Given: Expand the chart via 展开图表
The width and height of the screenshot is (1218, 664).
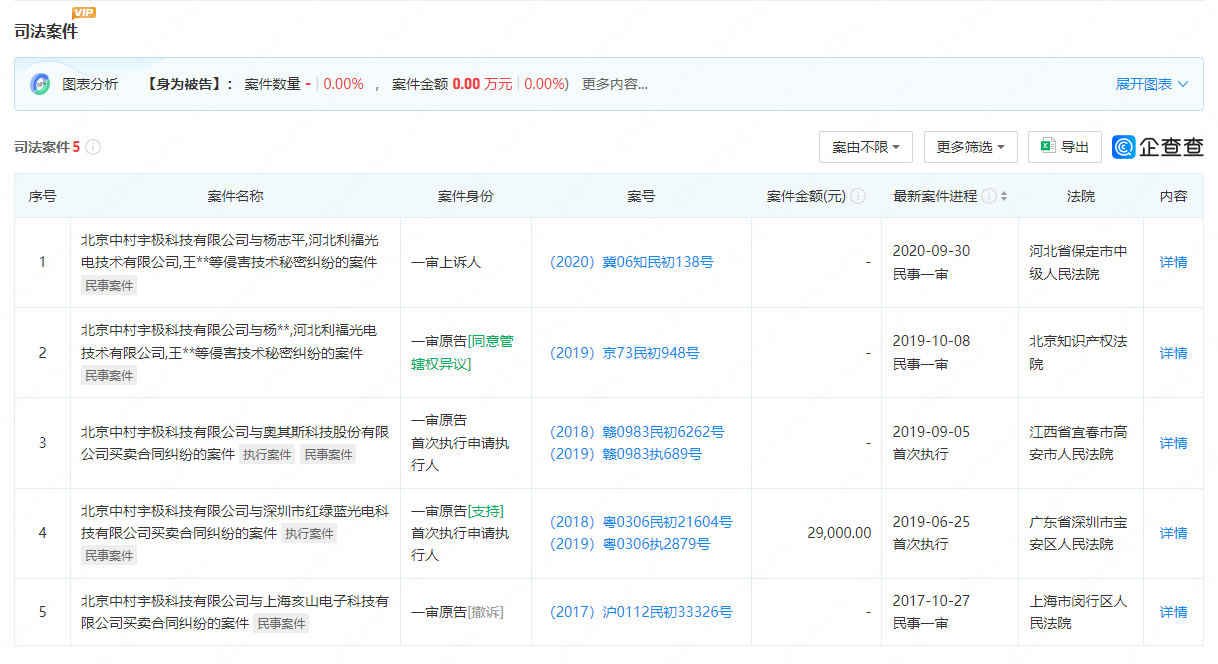Looking at the screenshot, I should pyautogui.click(x=1151, y=84).
